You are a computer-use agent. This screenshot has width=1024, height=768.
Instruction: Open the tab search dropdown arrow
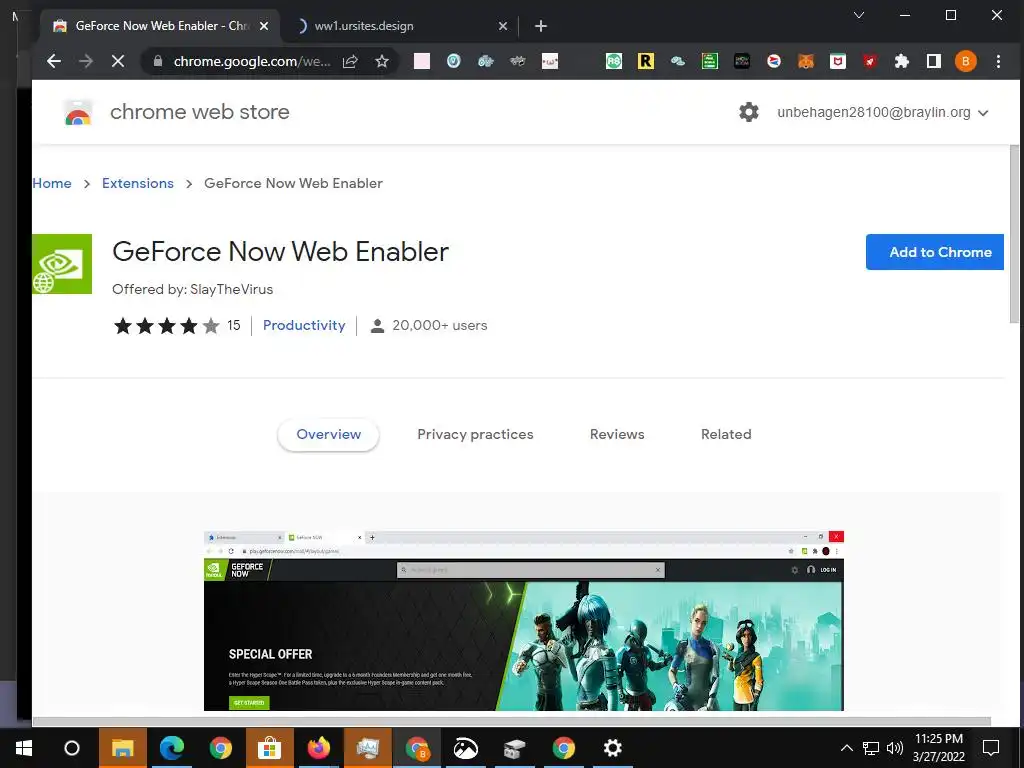coord(859,15)
